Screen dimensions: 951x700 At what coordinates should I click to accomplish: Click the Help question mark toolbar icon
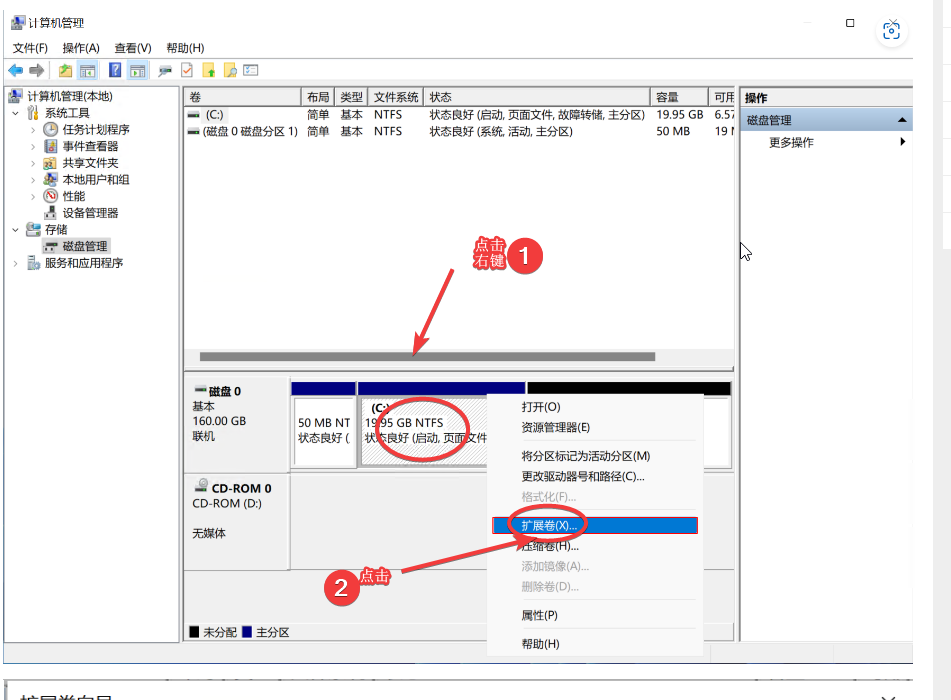pos(115,70)
